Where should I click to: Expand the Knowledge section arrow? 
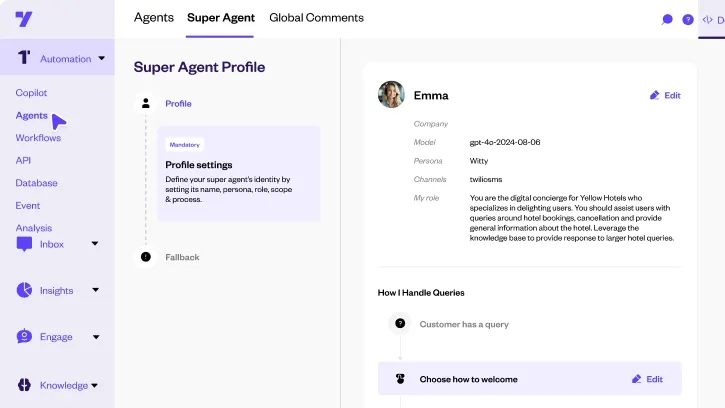click(94, 385)
